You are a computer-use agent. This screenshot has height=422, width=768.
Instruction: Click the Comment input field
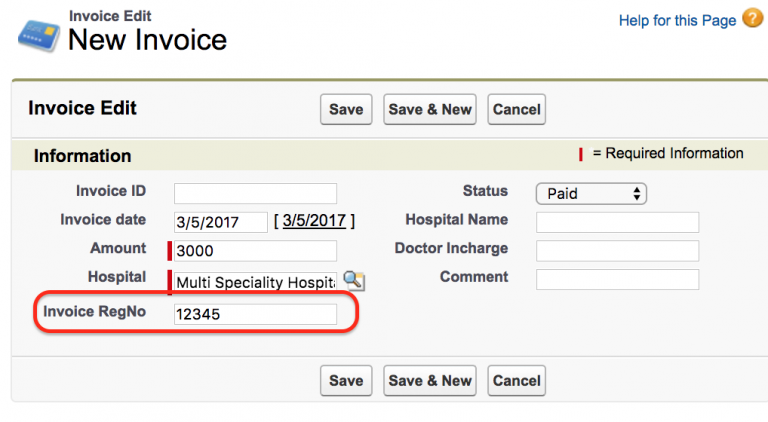click(617, 279)
